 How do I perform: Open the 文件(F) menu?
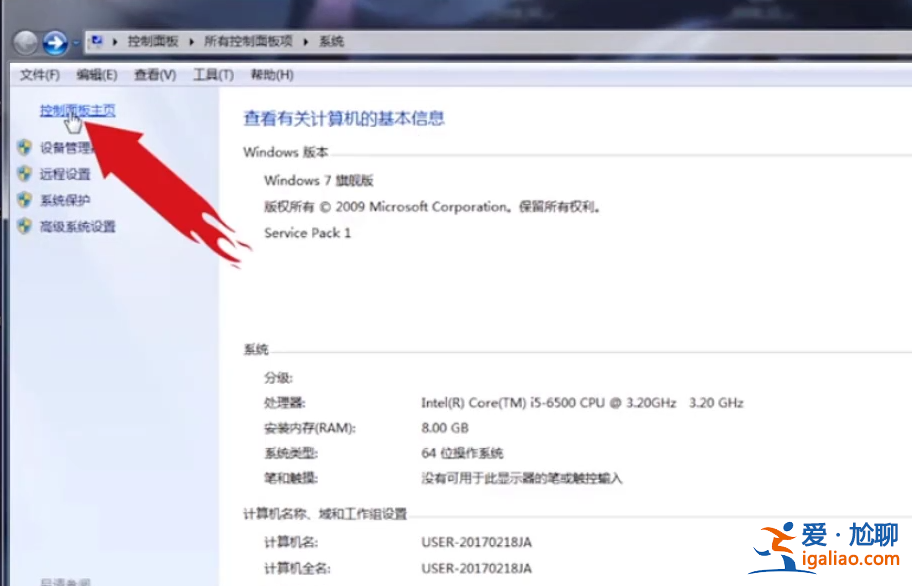(37, 74)
